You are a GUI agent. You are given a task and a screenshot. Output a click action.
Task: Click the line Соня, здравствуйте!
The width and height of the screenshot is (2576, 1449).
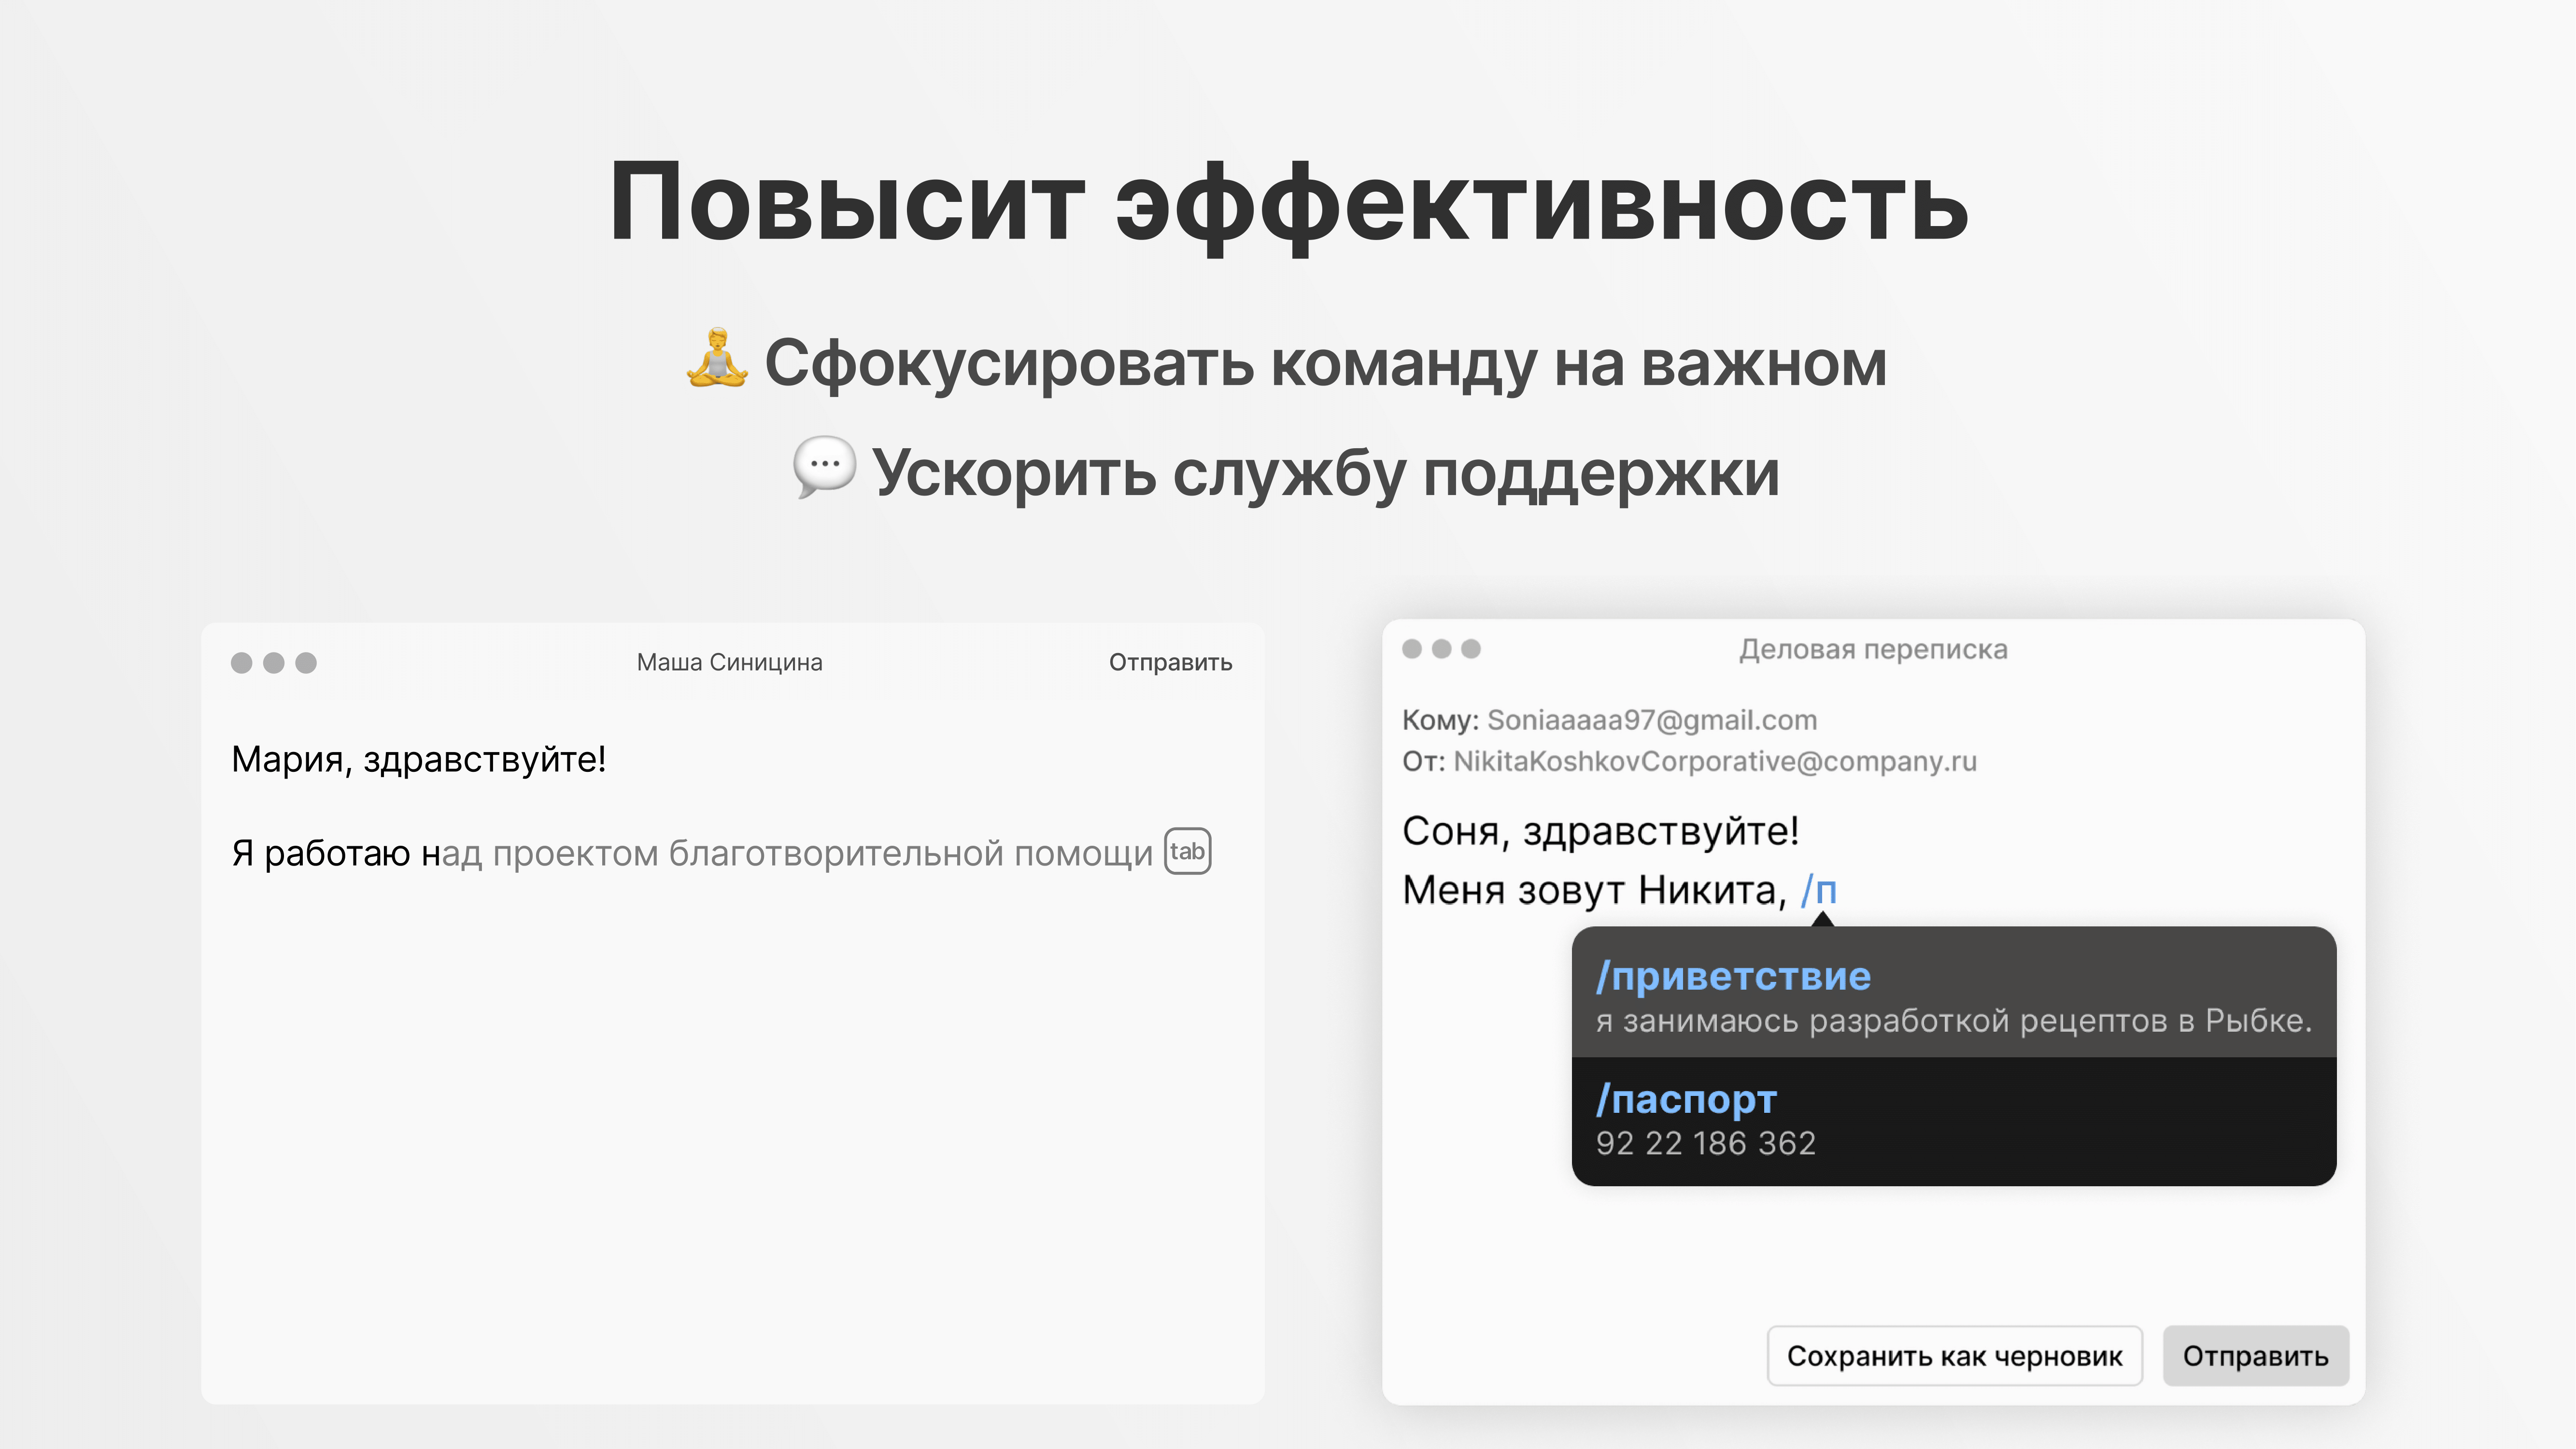[1600, 832]
